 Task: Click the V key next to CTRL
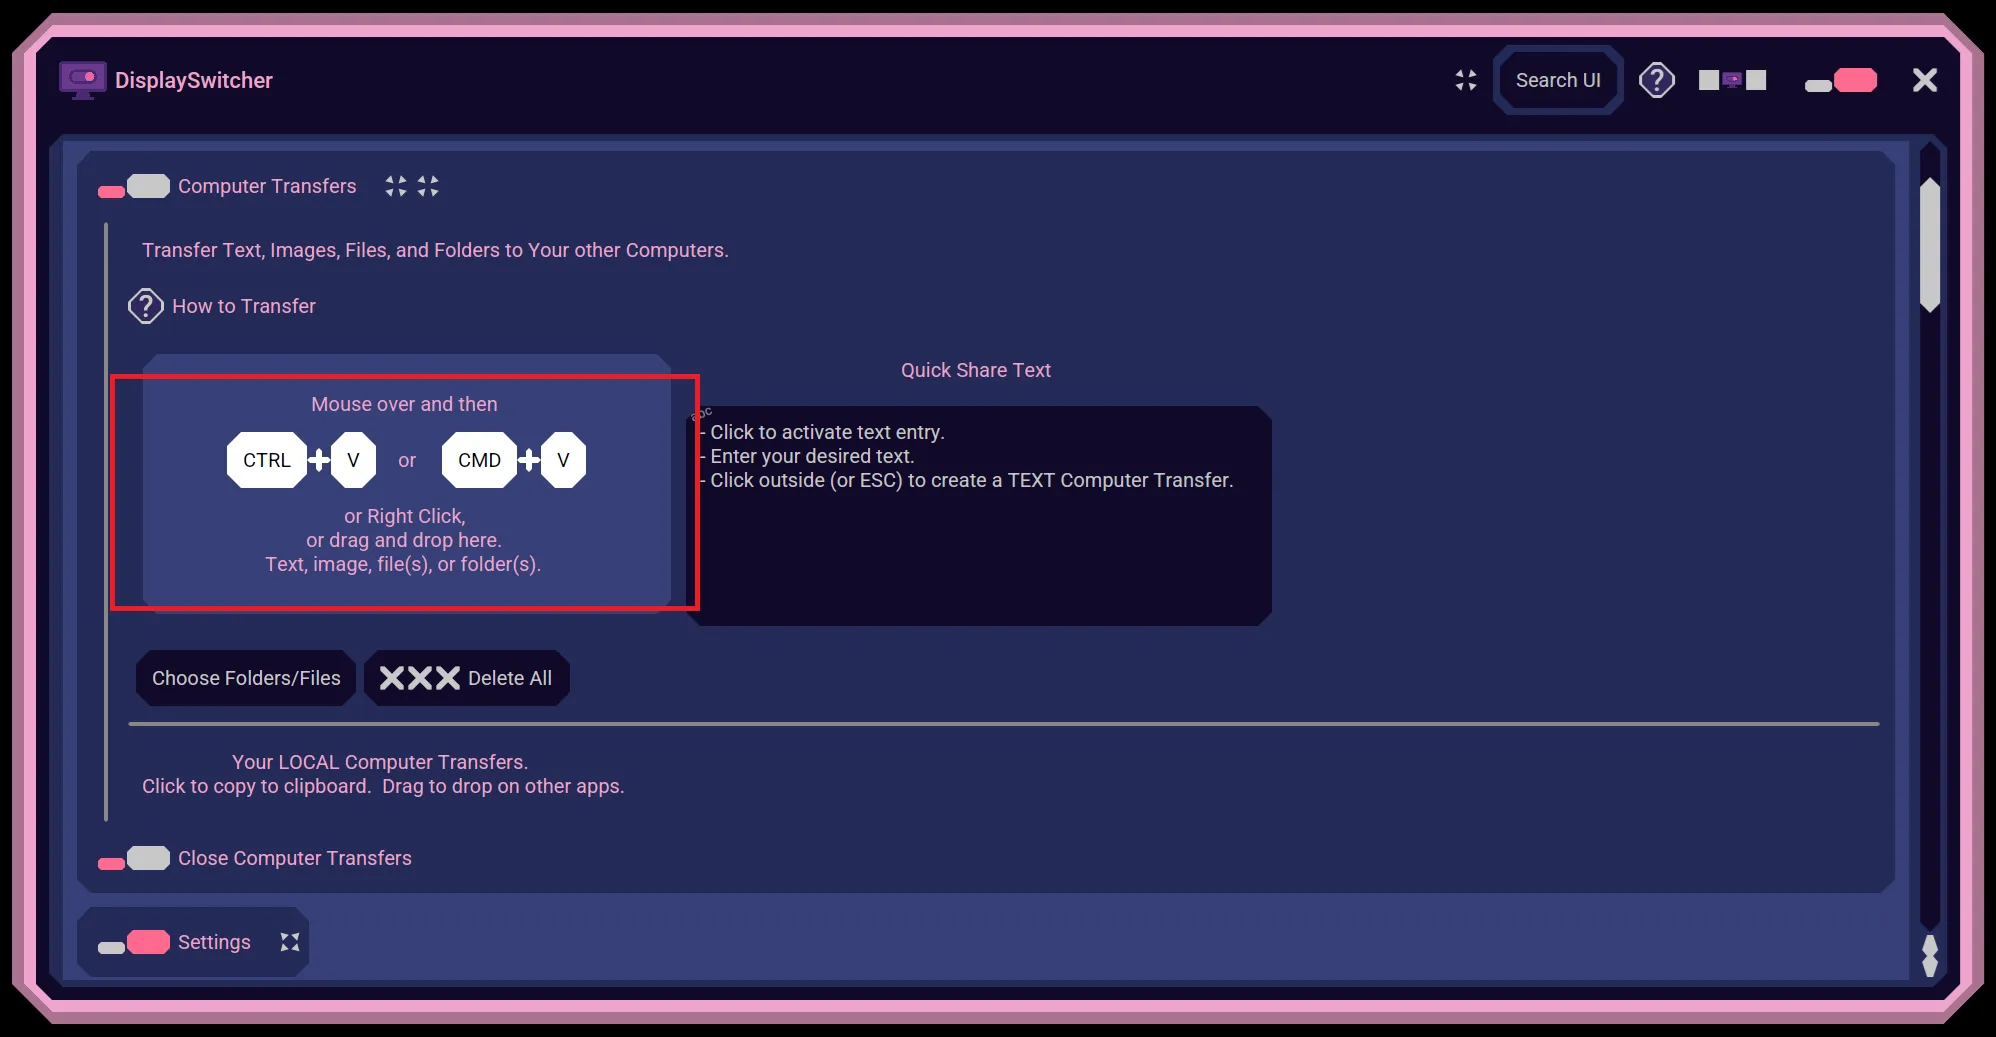(353, 460)
